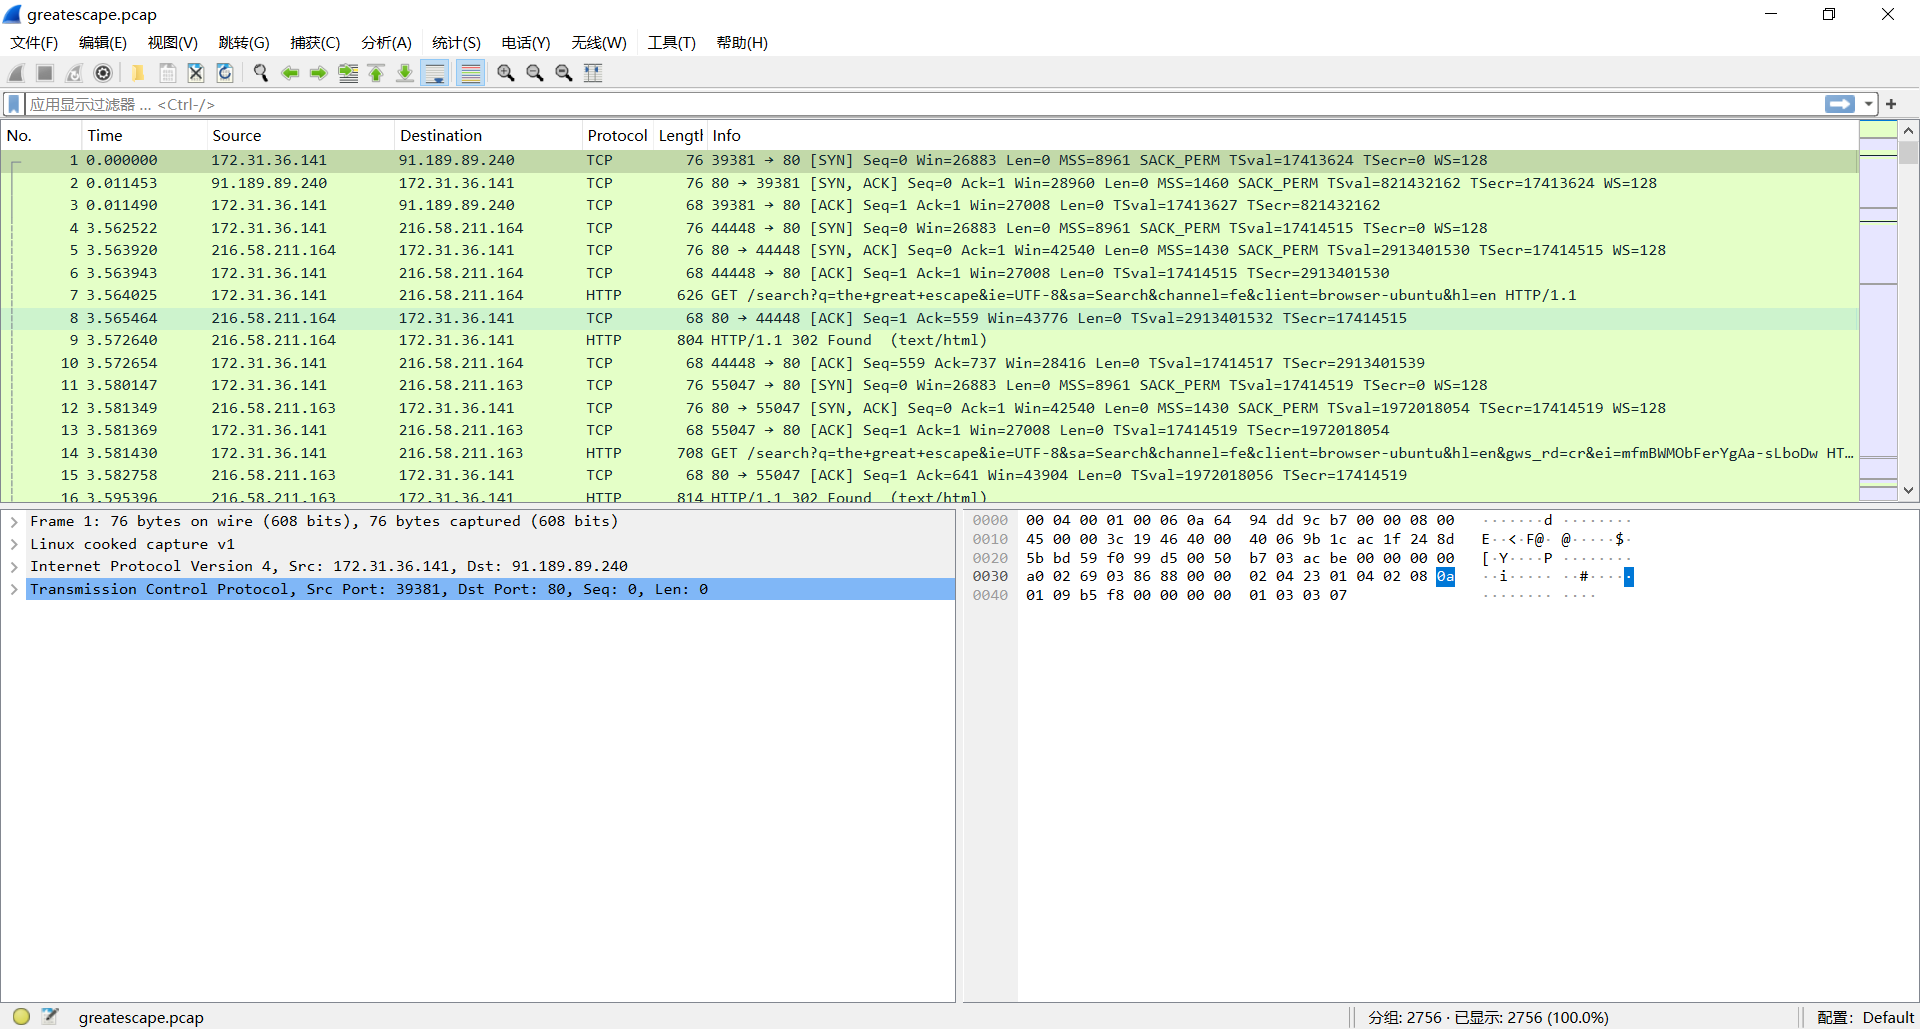Click greatescape.pcap name in status bar

pos(141,1017)
